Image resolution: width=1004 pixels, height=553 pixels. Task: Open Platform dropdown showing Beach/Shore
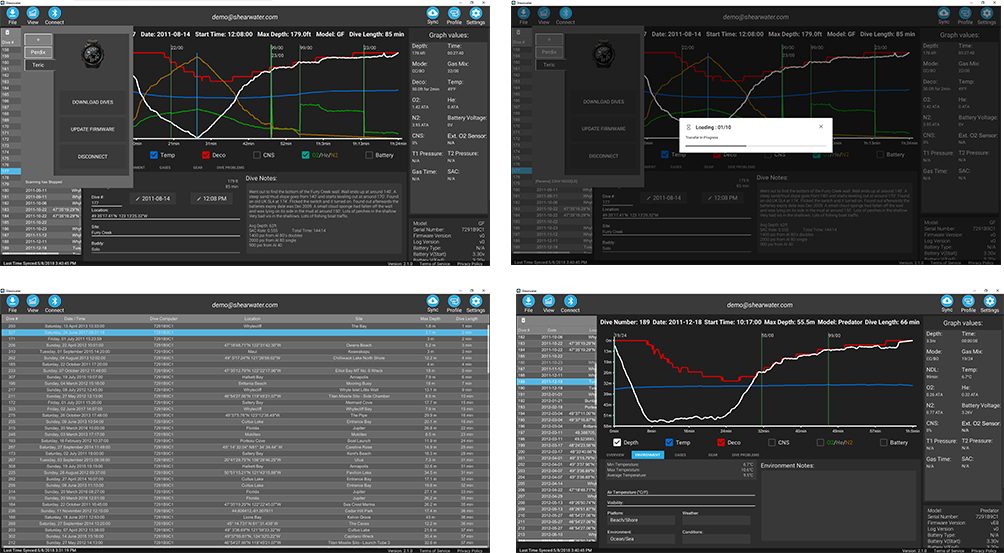tap(640, 520)
